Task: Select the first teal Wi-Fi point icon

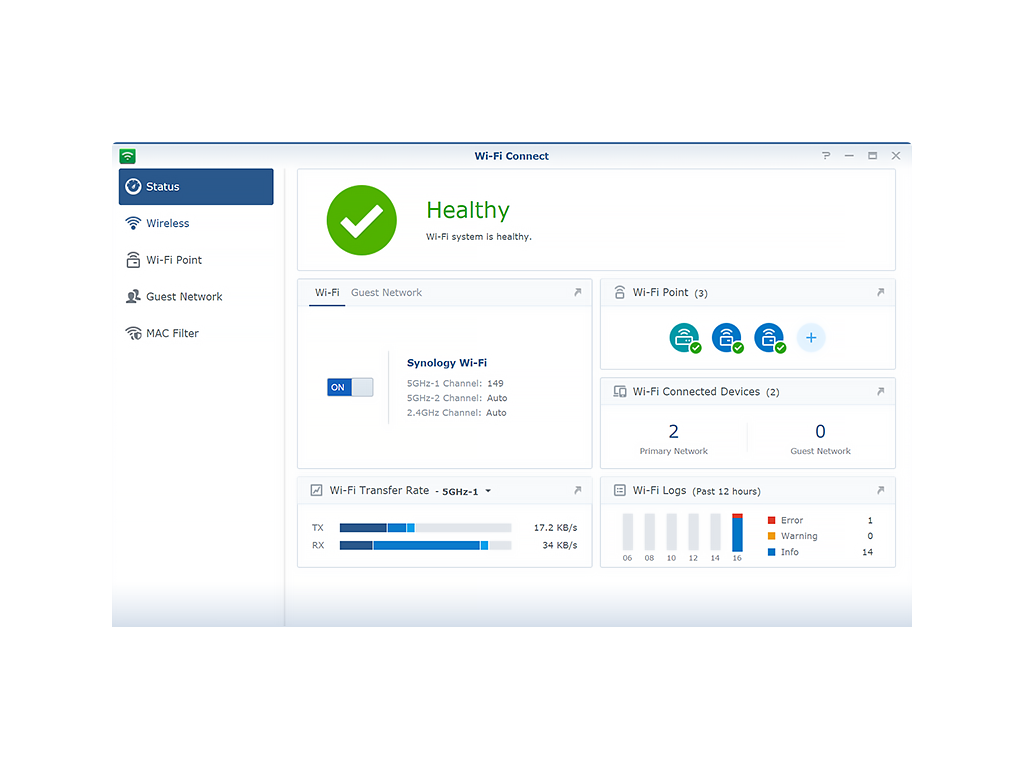Action: [684, 338]
